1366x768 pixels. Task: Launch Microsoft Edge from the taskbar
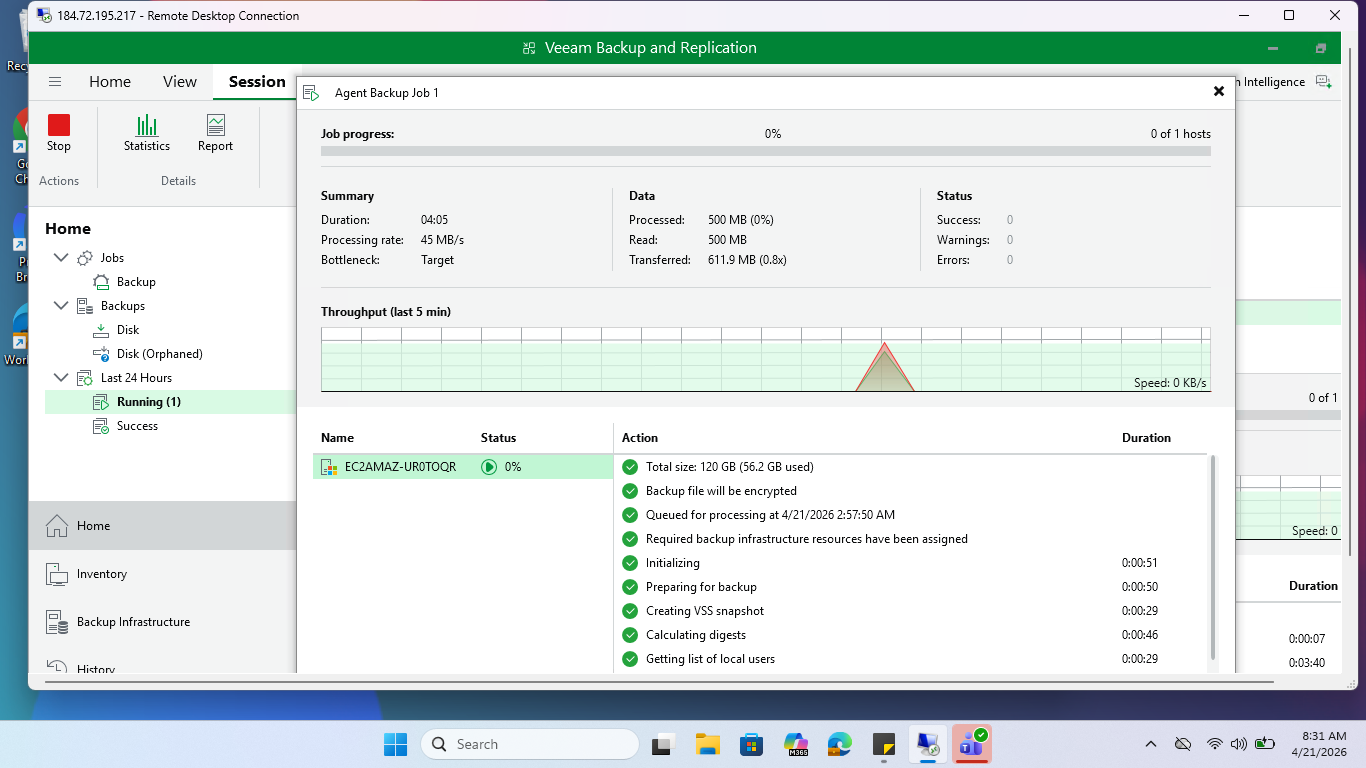coord(839,744)
